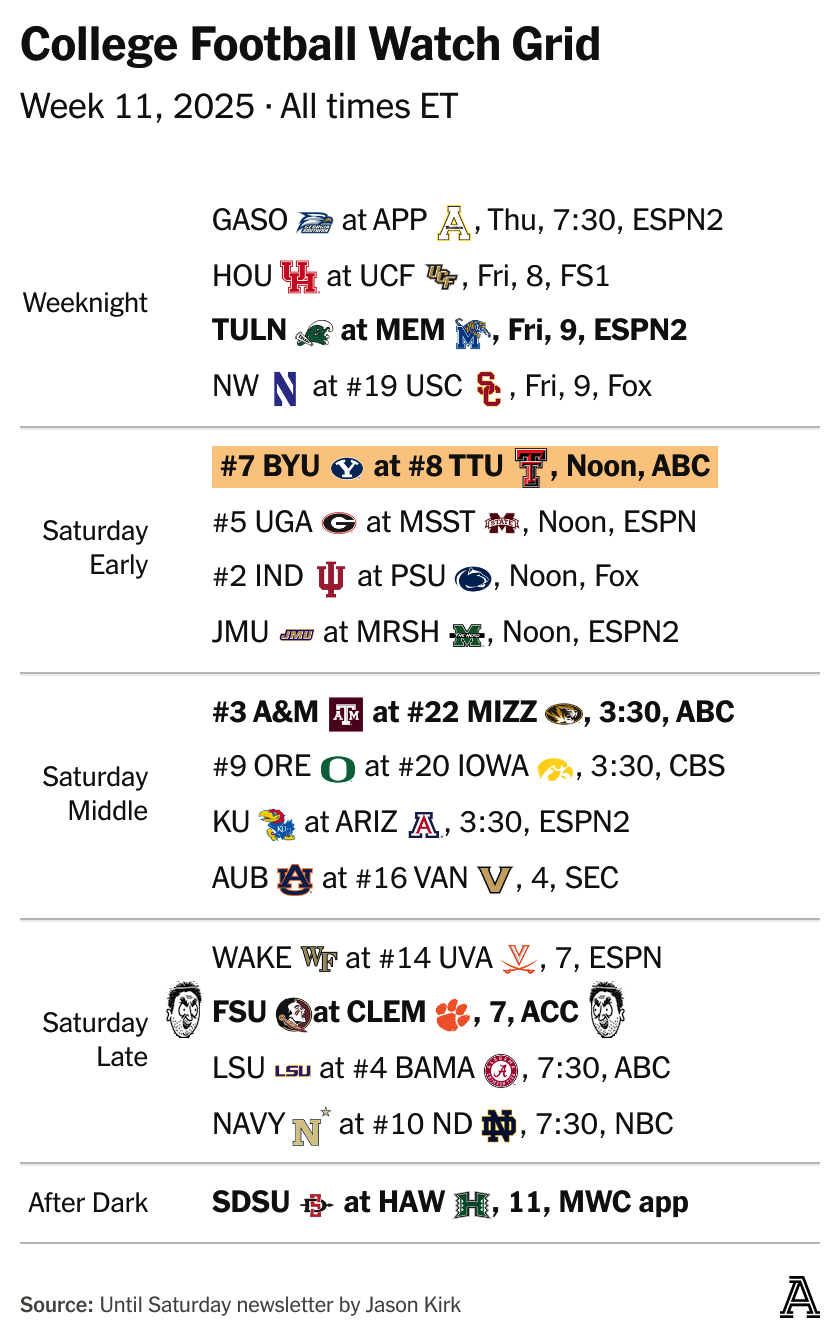Click the Penn State lion logo
The image size is (840, 1340).
473,578
